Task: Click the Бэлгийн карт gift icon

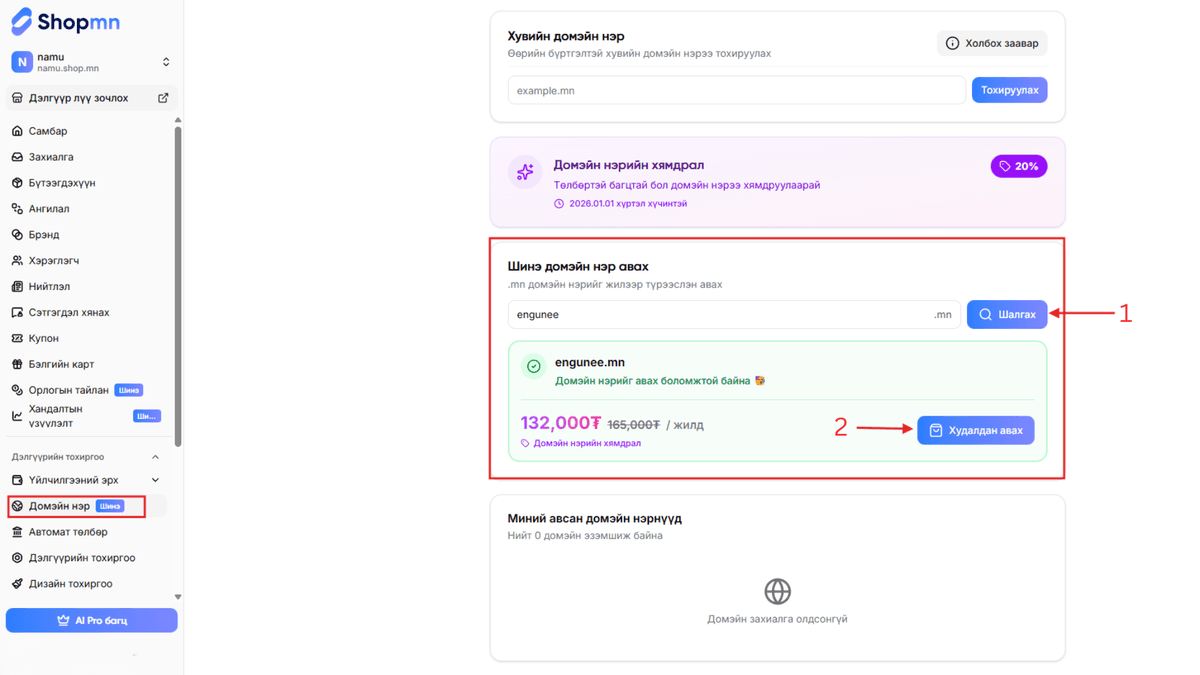Action: coord(17,364)
